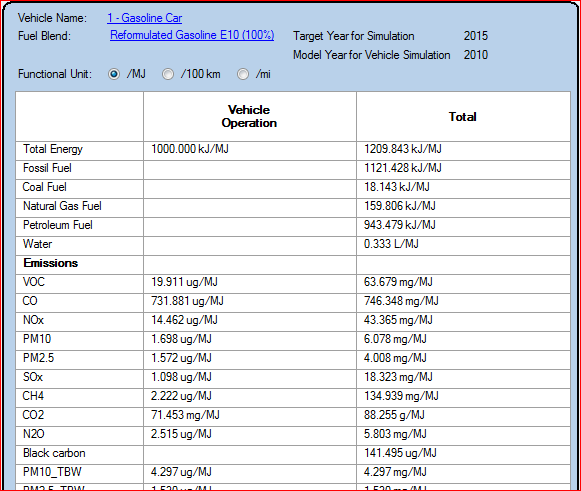The height and width of the screenshot is (491, 581).
Task: Select the /100 km functional unit option
Action: [168, 74]
